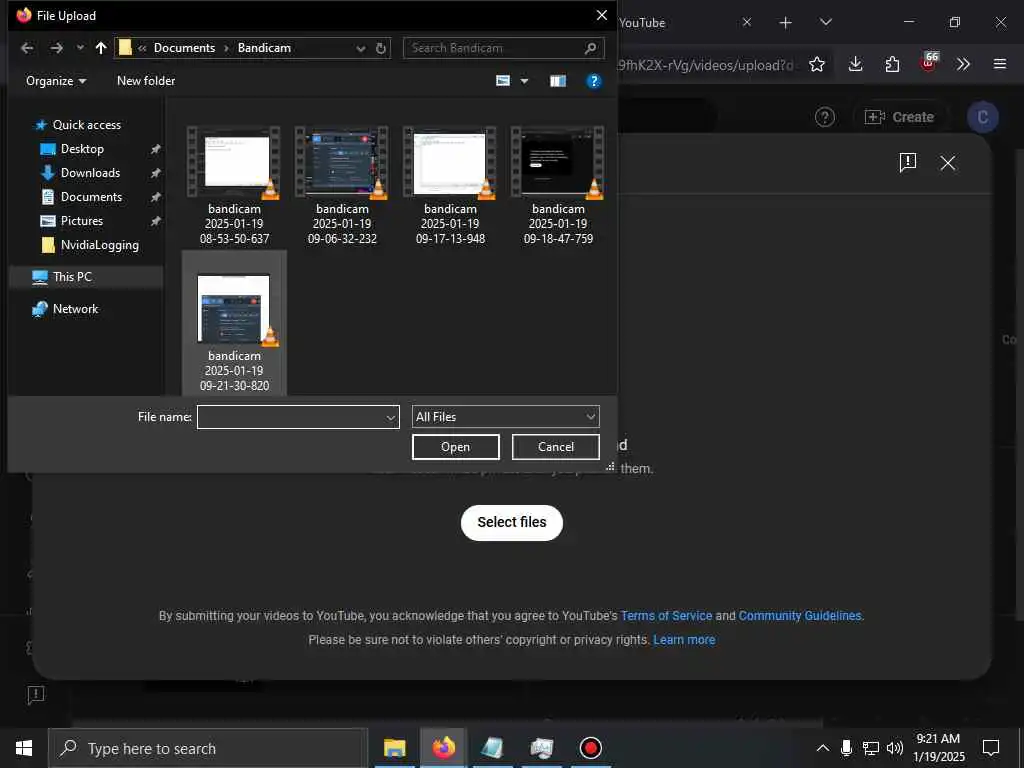The height and width of the screenshot is (768, 1024).
Task: Select video bandicam 09-18-47-759
Action: coord(558,185)
